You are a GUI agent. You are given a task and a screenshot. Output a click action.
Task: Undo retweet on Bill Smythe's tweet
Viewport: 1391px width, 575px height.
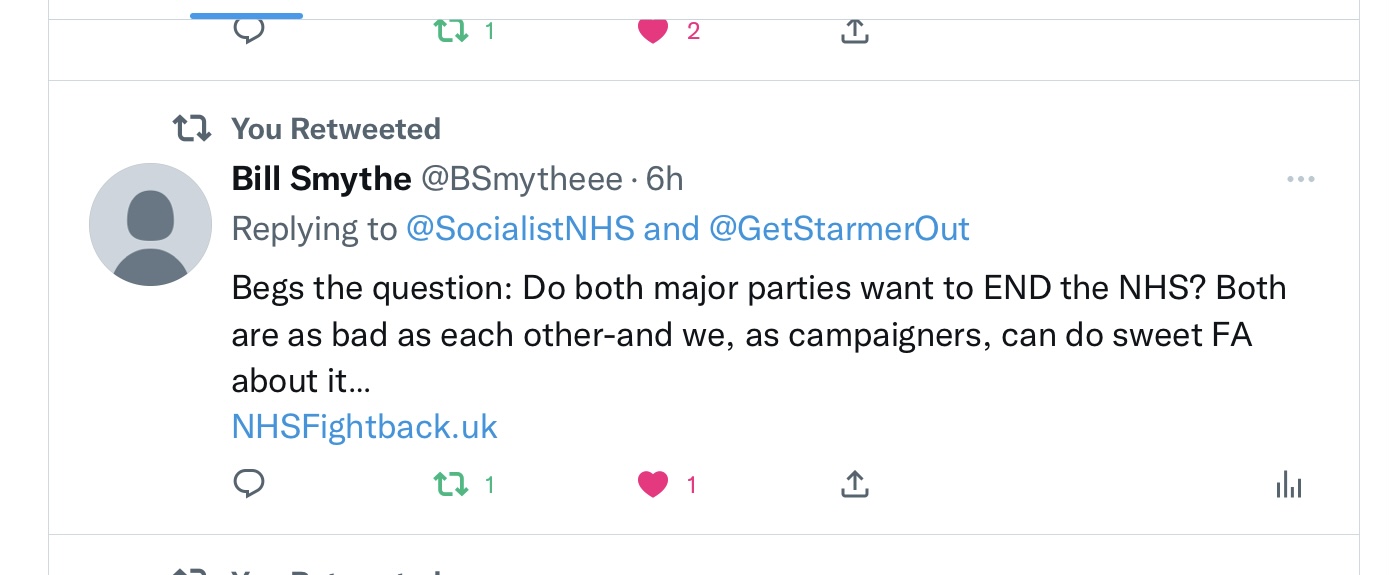tap(451, 485)
